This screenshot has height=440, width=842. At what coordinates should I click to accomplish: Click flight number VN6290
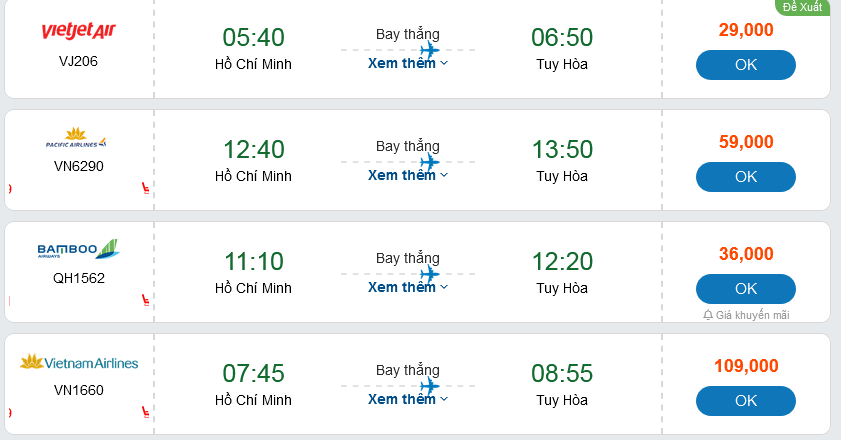pos(79,166)
